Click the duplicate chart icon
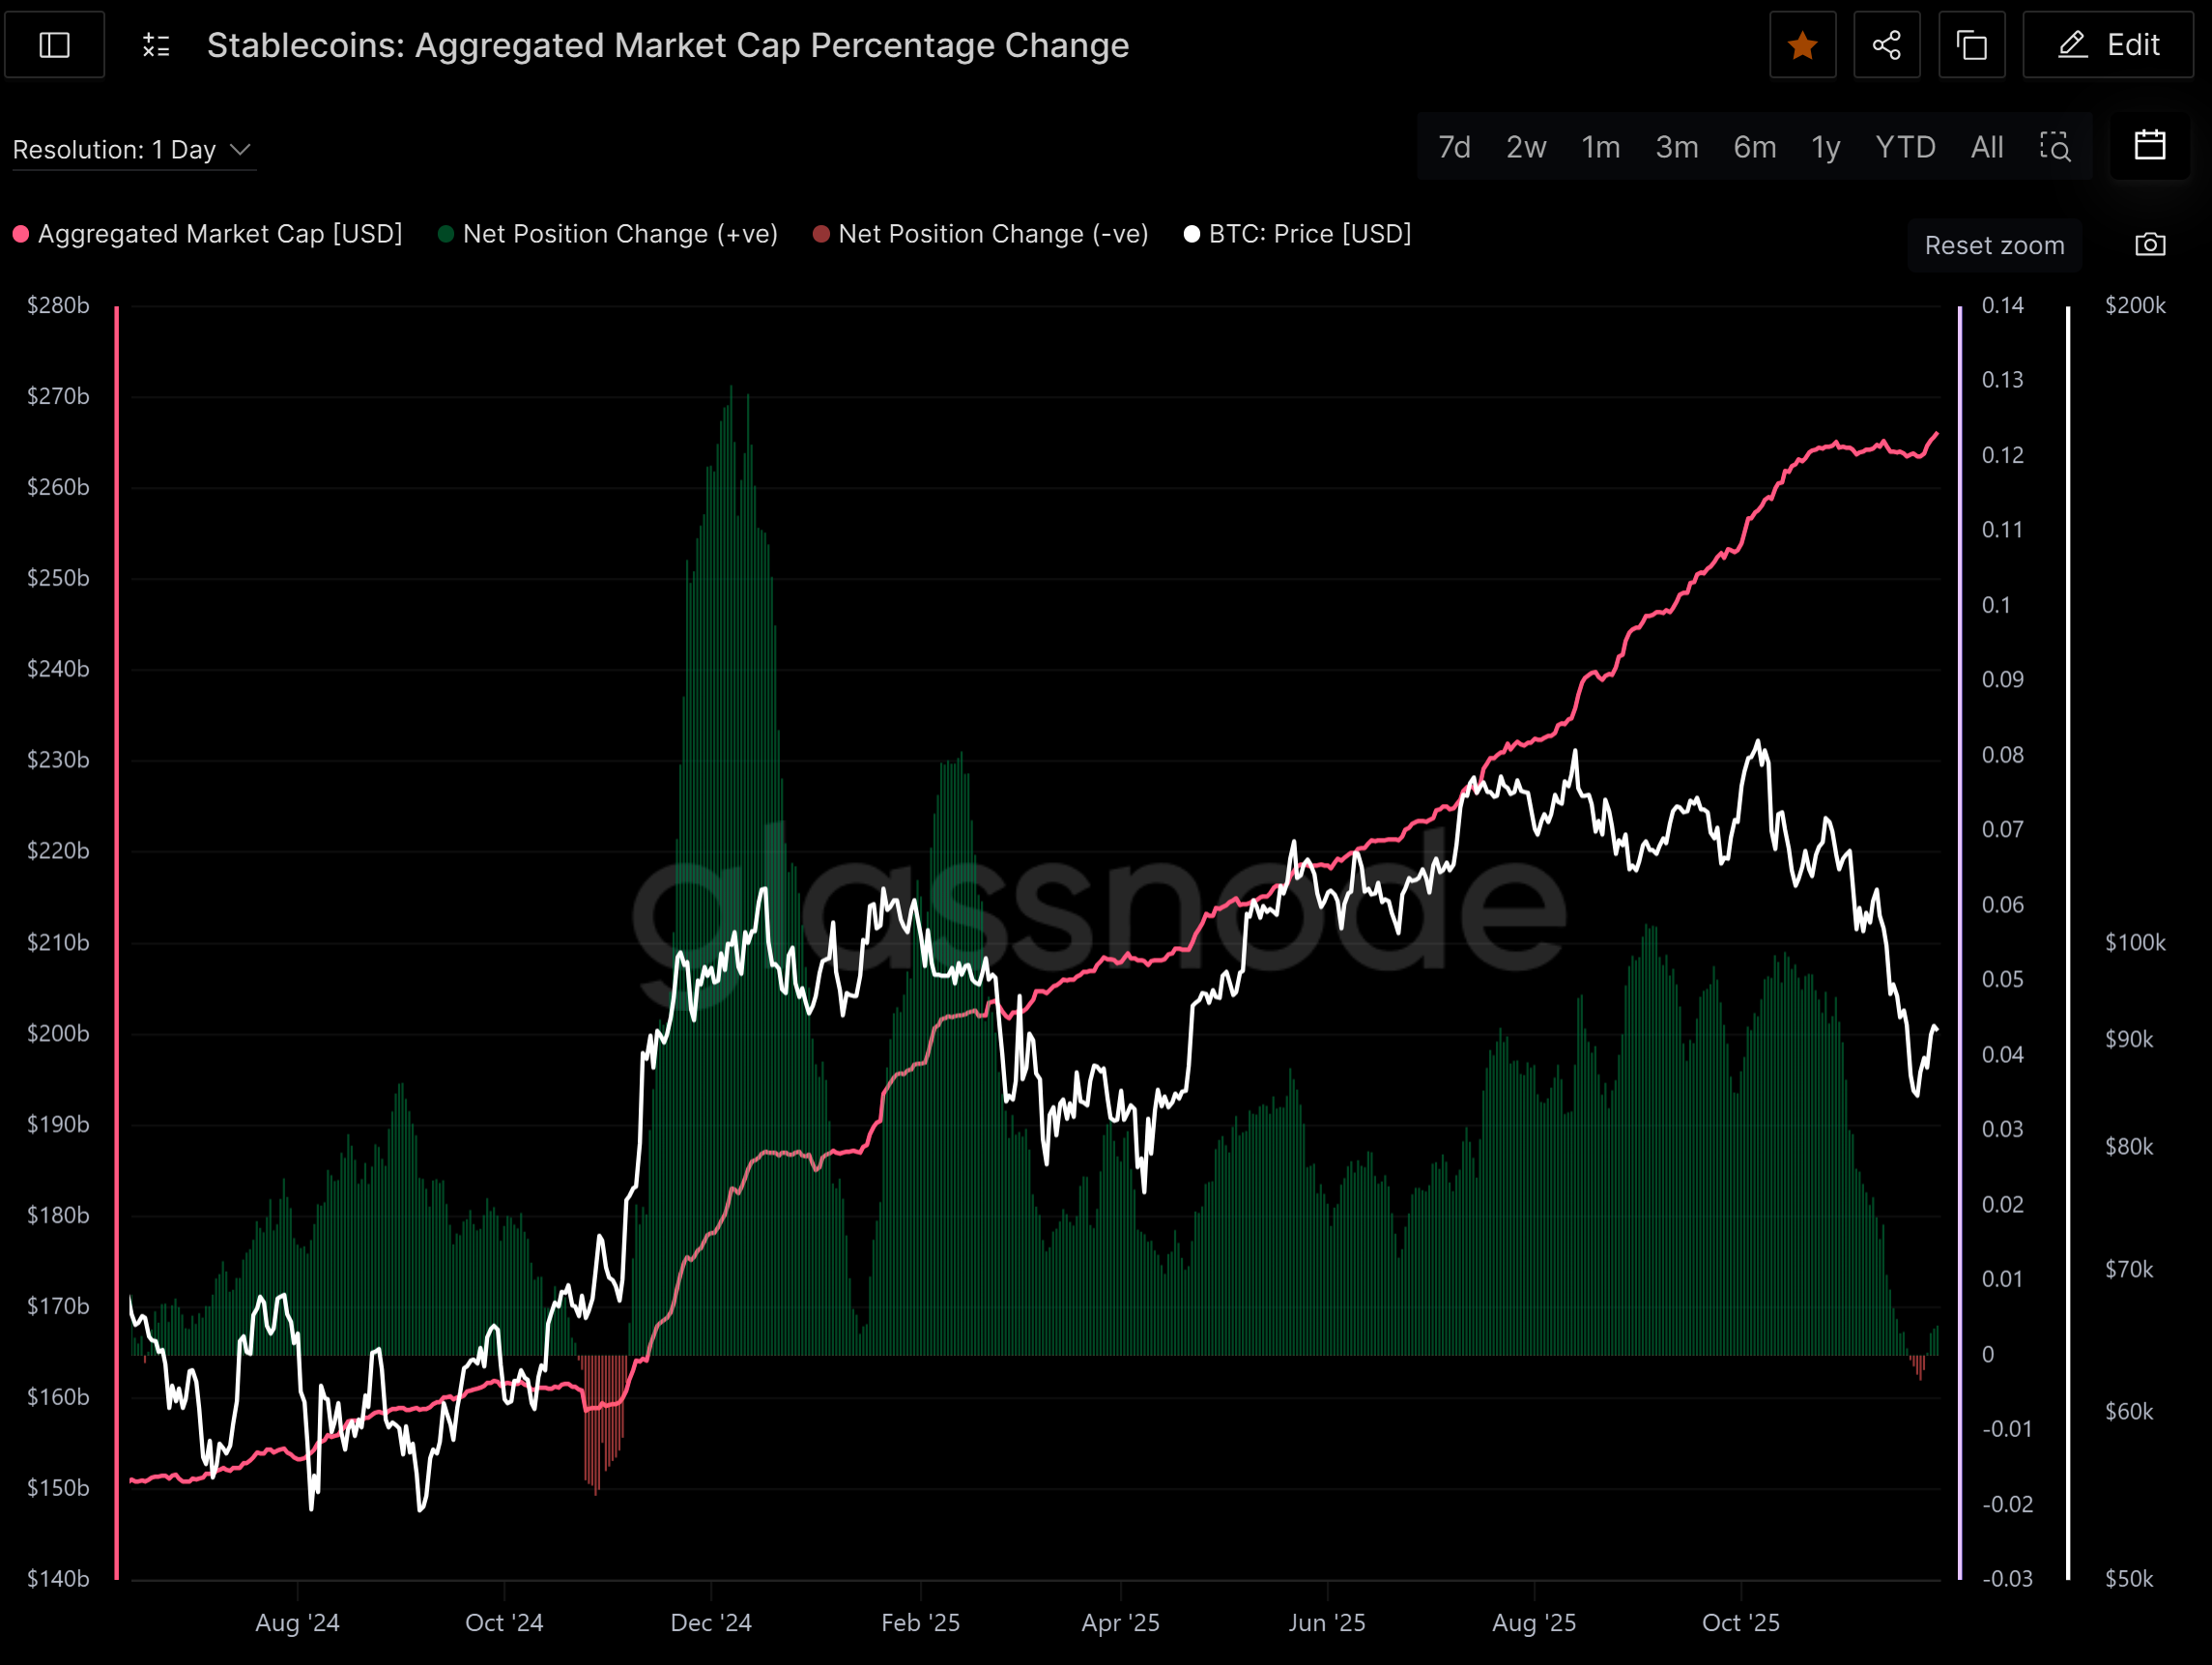The height and width of the screenshot is (1665, 2212). pos(1971,45)
